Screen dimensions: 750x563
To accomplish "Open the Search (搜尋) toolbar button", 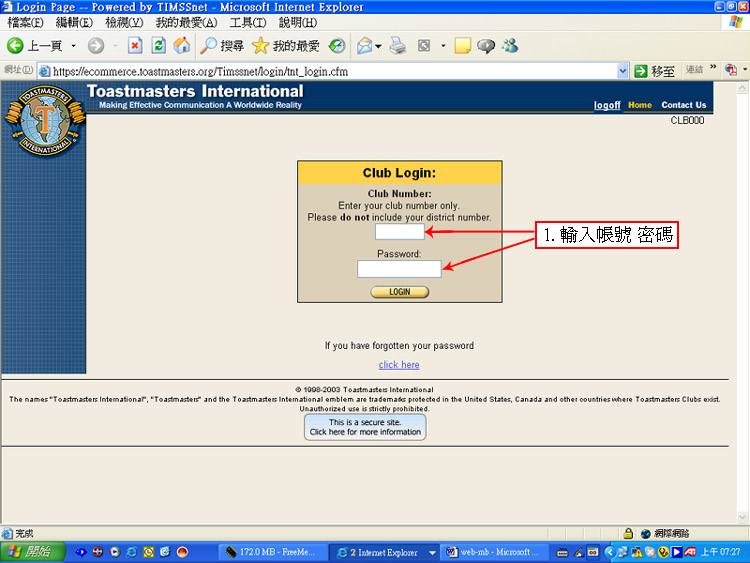I will [222, 46].
